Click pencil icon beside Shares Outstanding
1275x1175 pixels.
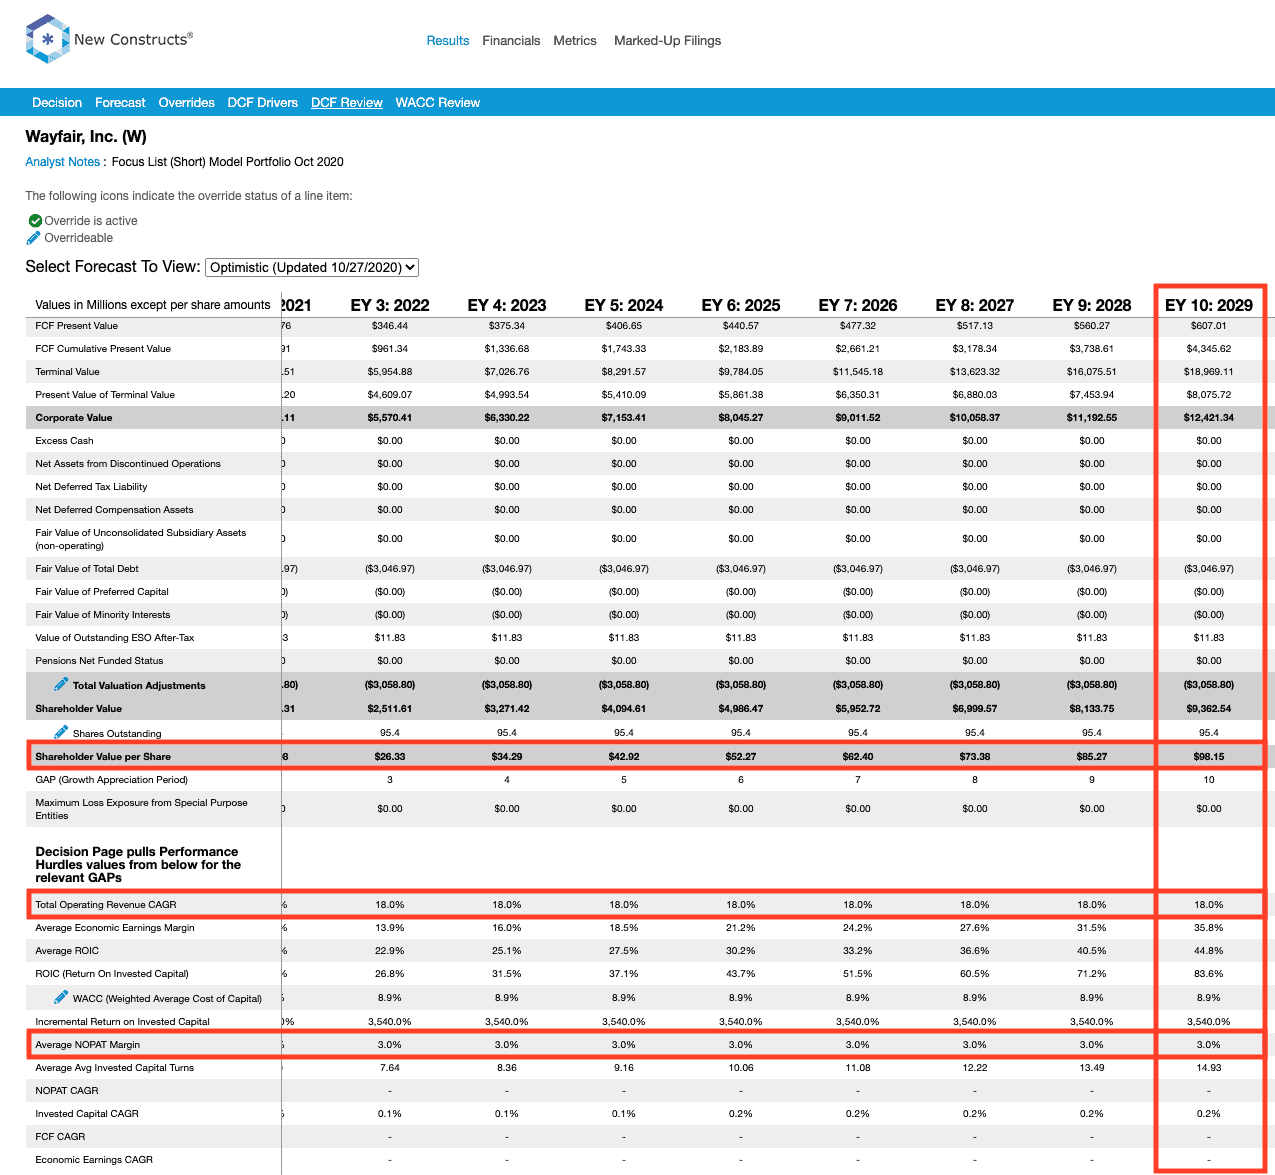[61, 732]
